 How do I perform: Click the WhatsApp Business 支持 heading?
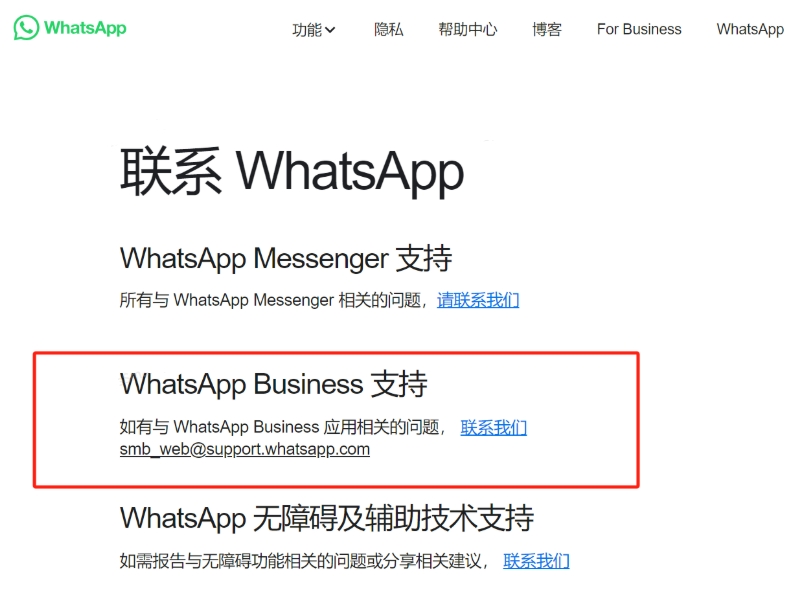pos(274,385)
